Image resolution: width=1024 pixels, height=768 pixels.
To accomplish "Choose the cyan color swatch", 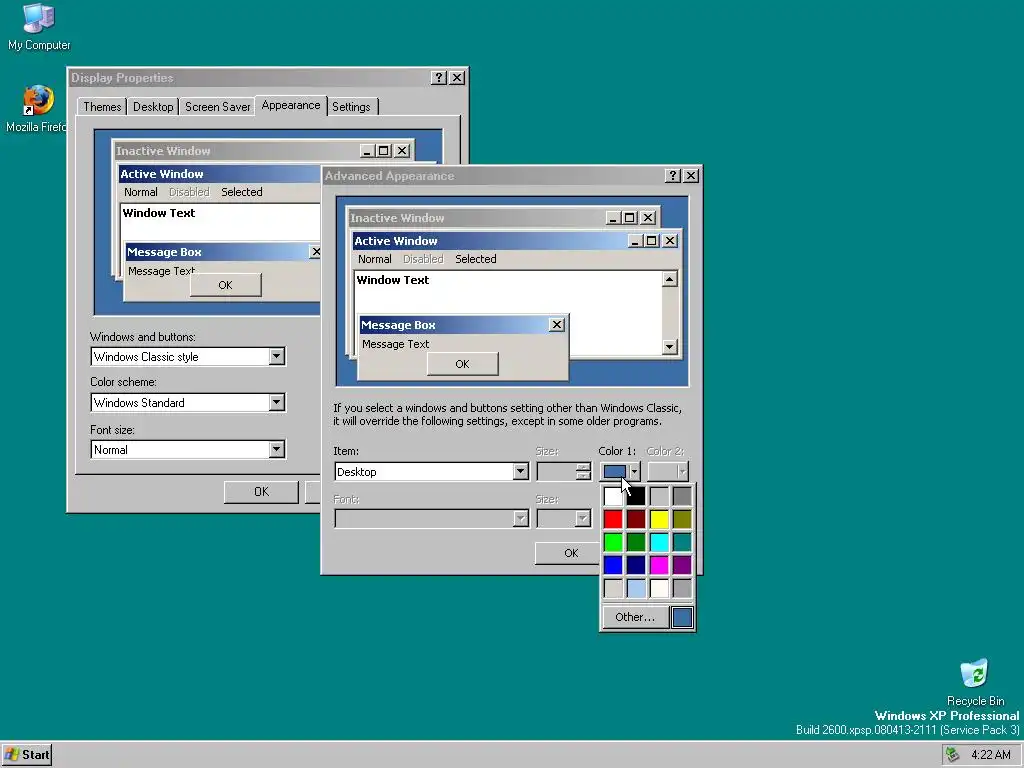I will [x=659, y=542].
